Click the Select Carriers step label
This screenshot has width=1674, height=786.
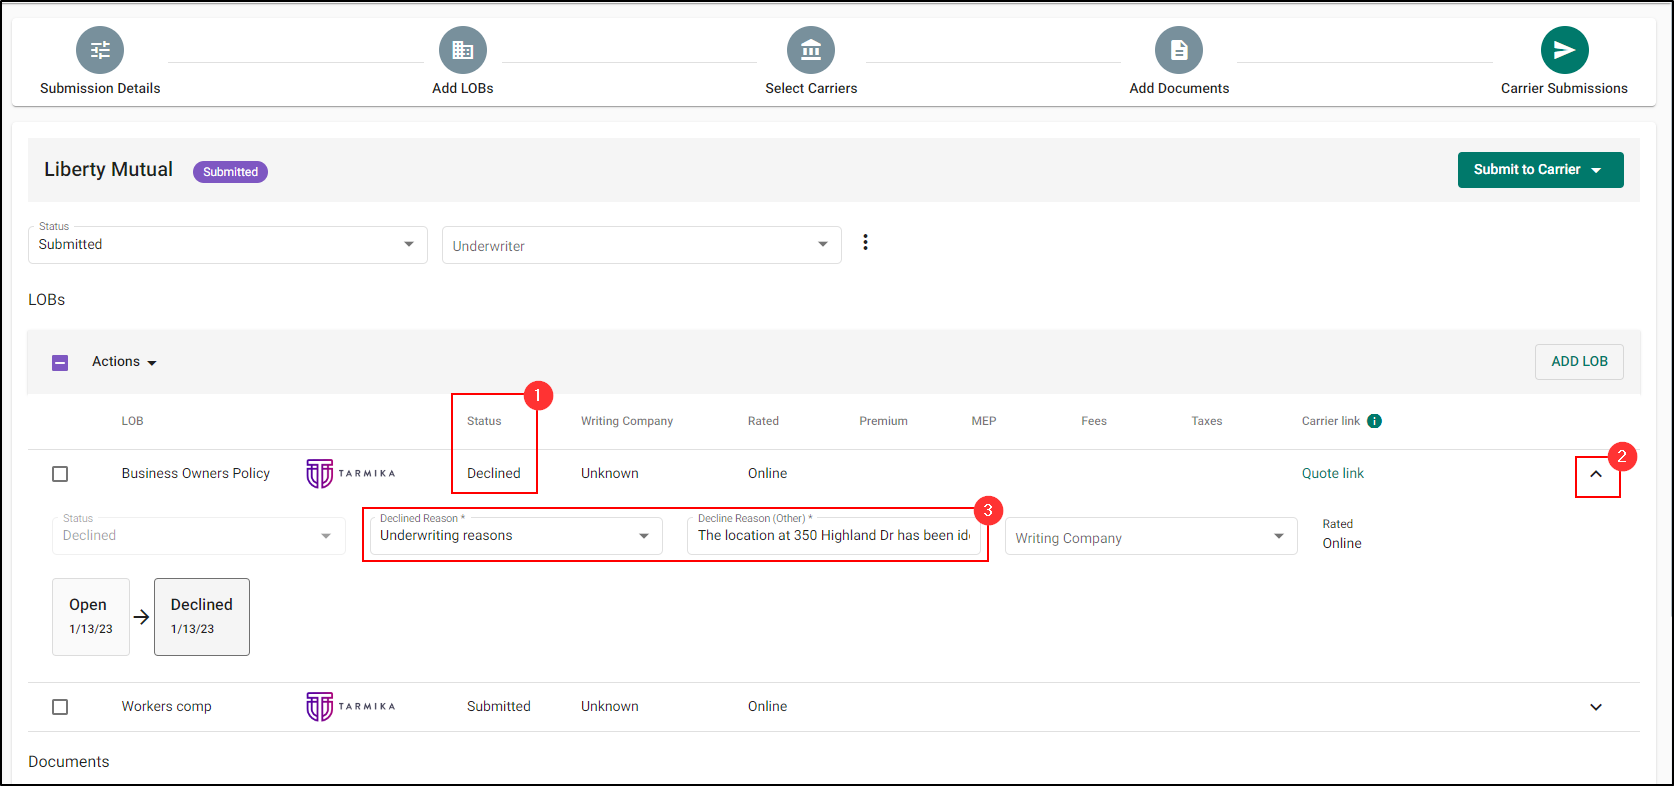[811, 88]
